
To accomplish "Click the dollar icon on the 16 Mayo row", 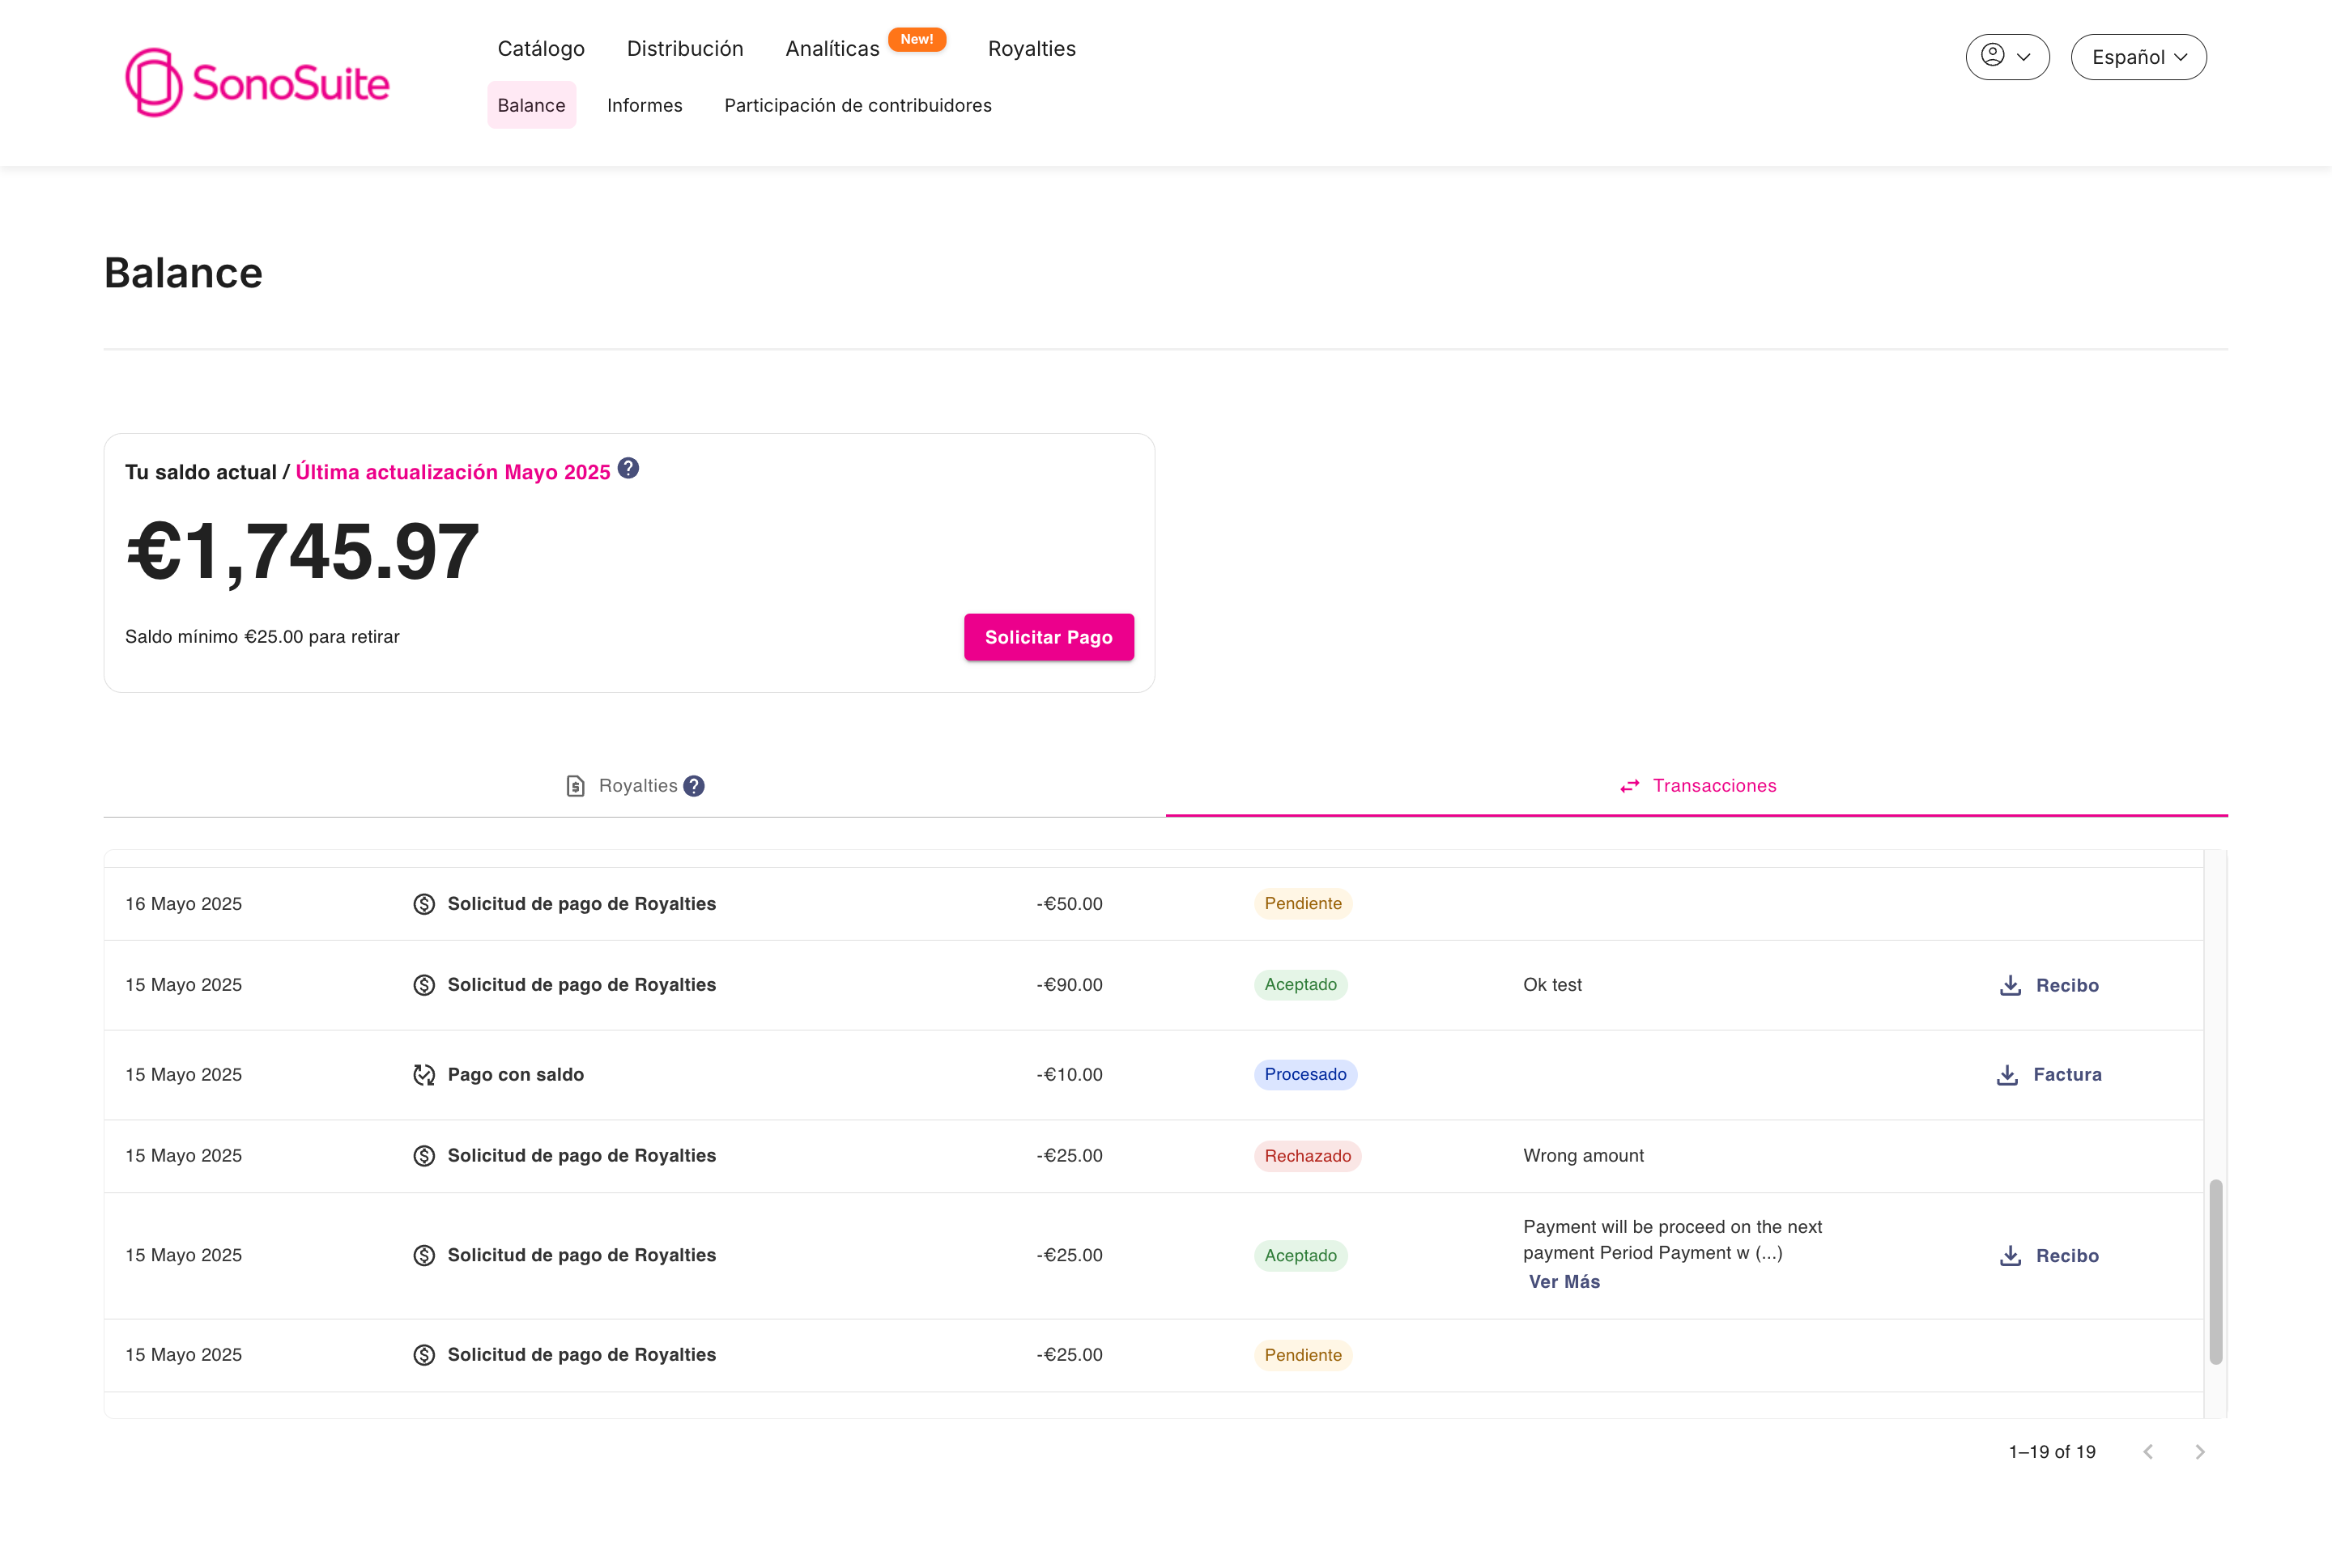I will 424,904.
